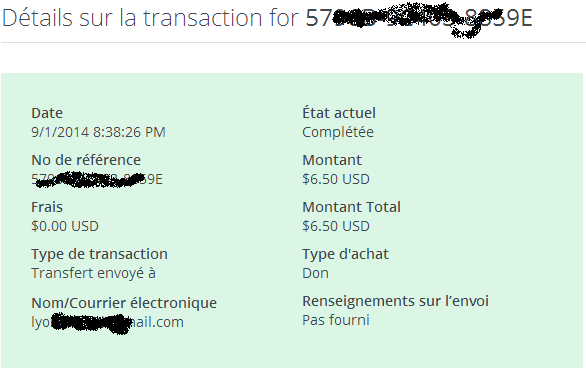This screenshot has width=586, height=368.
Task: Click the date value 9/1/2014 8:38:26 PM
Action: pyautogui.click(x=98, y=132)
